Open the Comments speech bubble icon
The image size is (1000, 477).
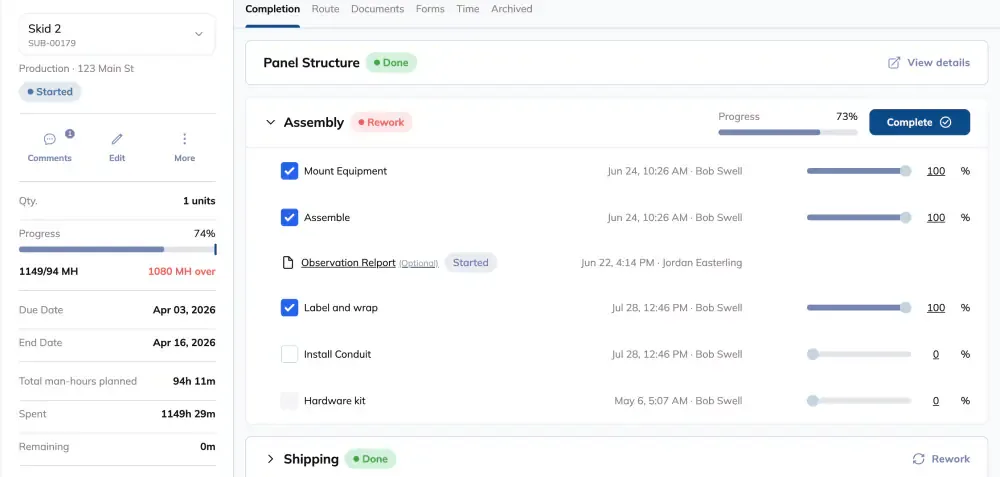click(50, 139)
